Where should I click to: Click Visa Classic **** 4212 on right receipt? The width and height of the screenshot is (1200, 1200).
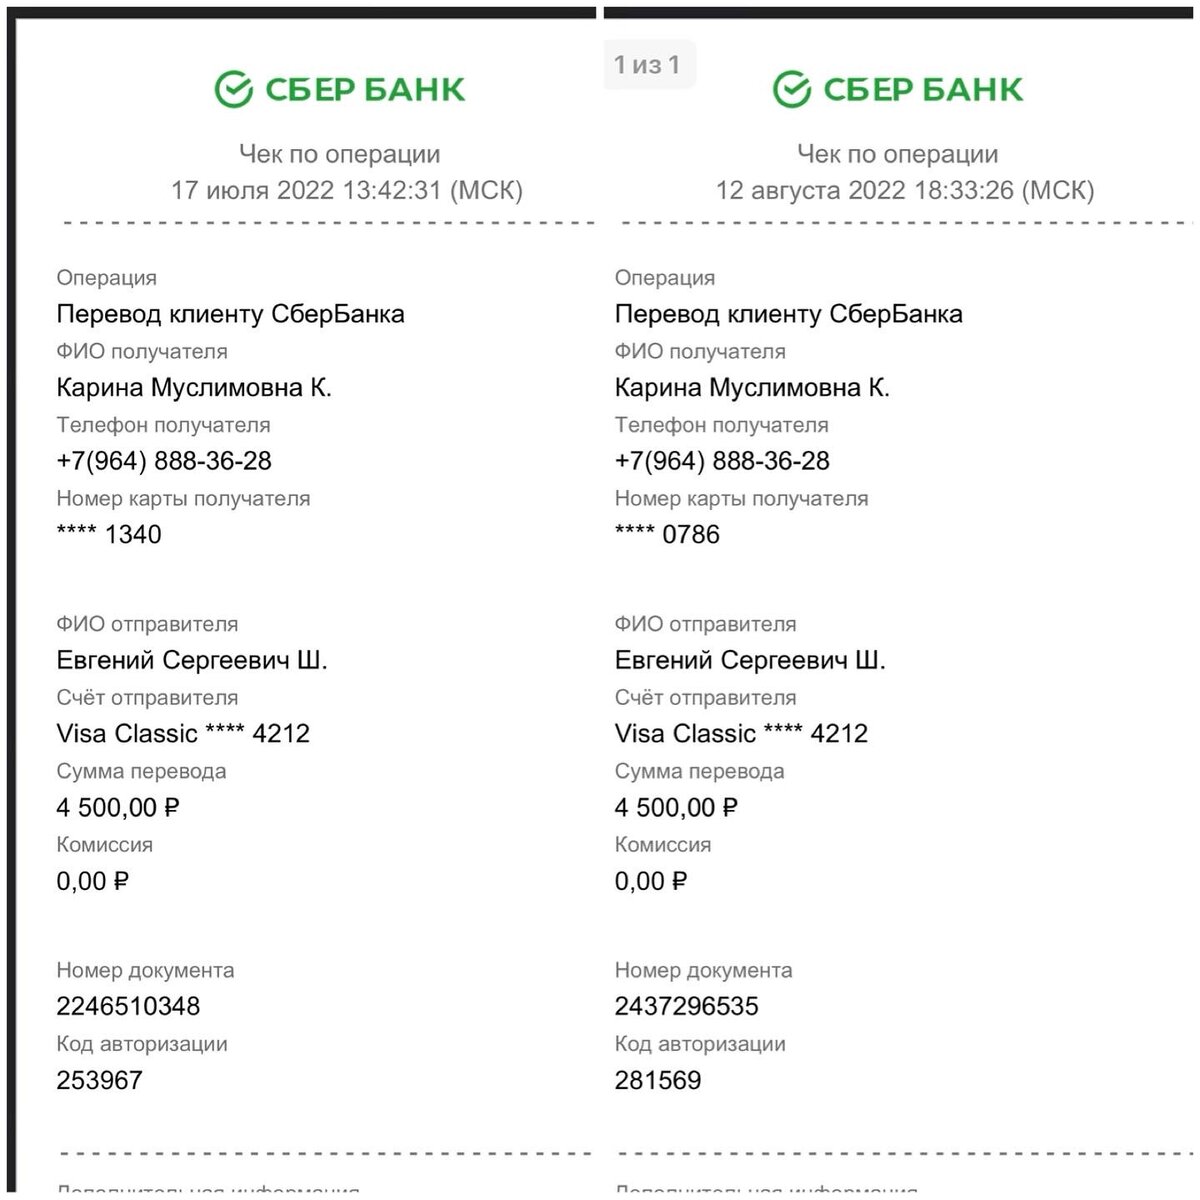(x=741, y=733)
